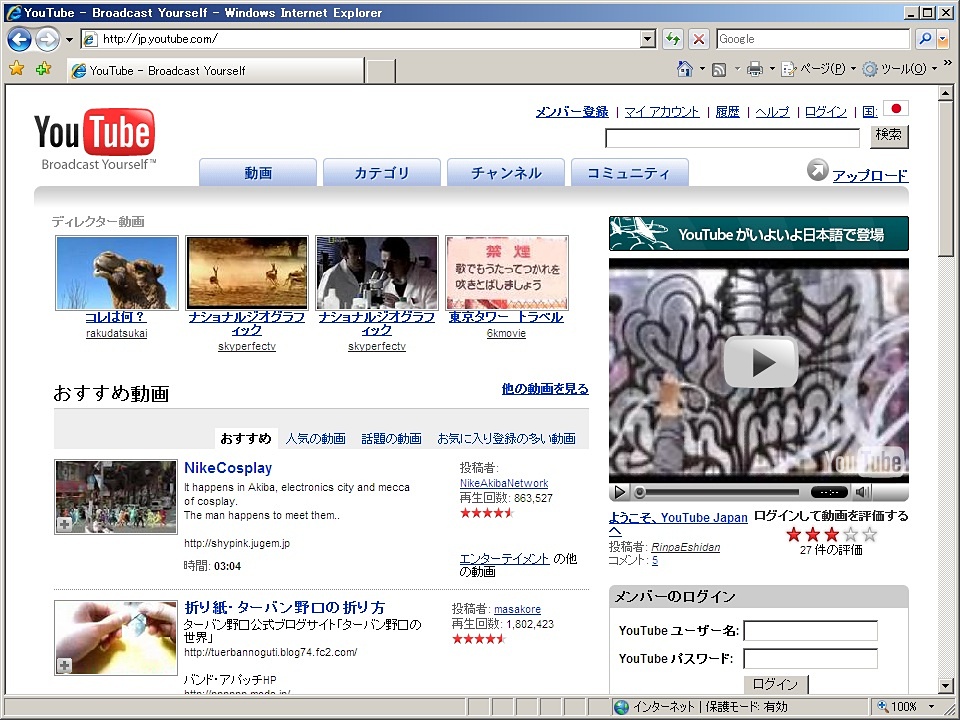Add current page to favorites
Image resolution: width=960 pixels, height=720 pixels.
point(41,70)
